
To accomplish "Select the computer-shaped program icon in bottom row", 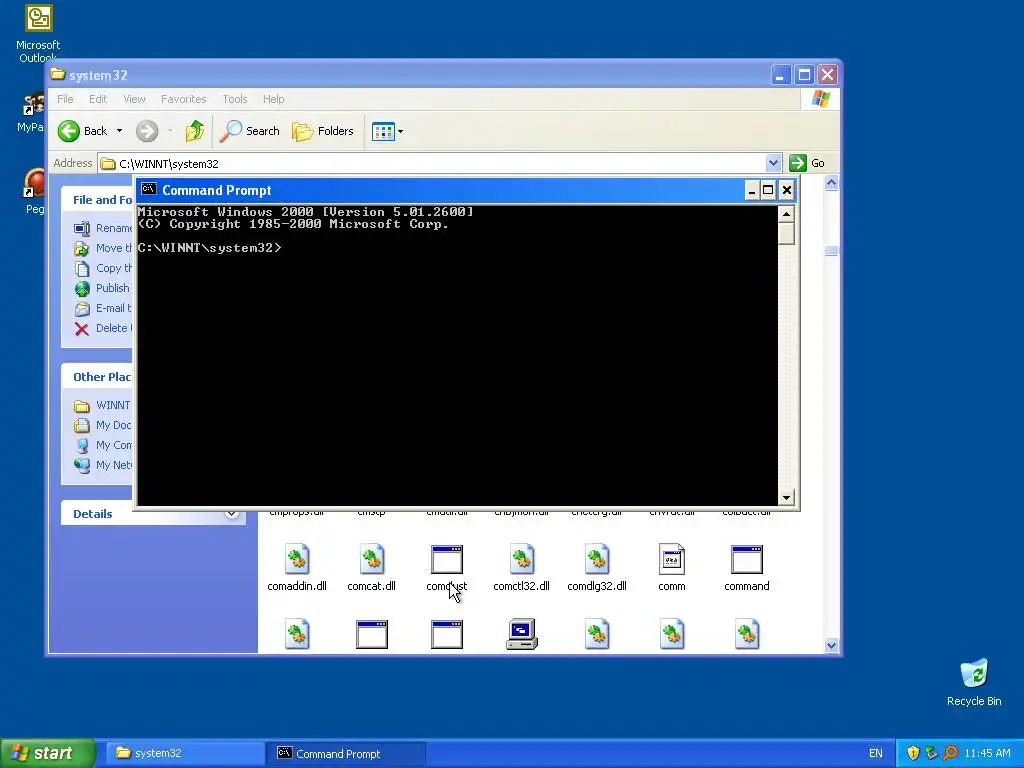I will pos(522,634).
